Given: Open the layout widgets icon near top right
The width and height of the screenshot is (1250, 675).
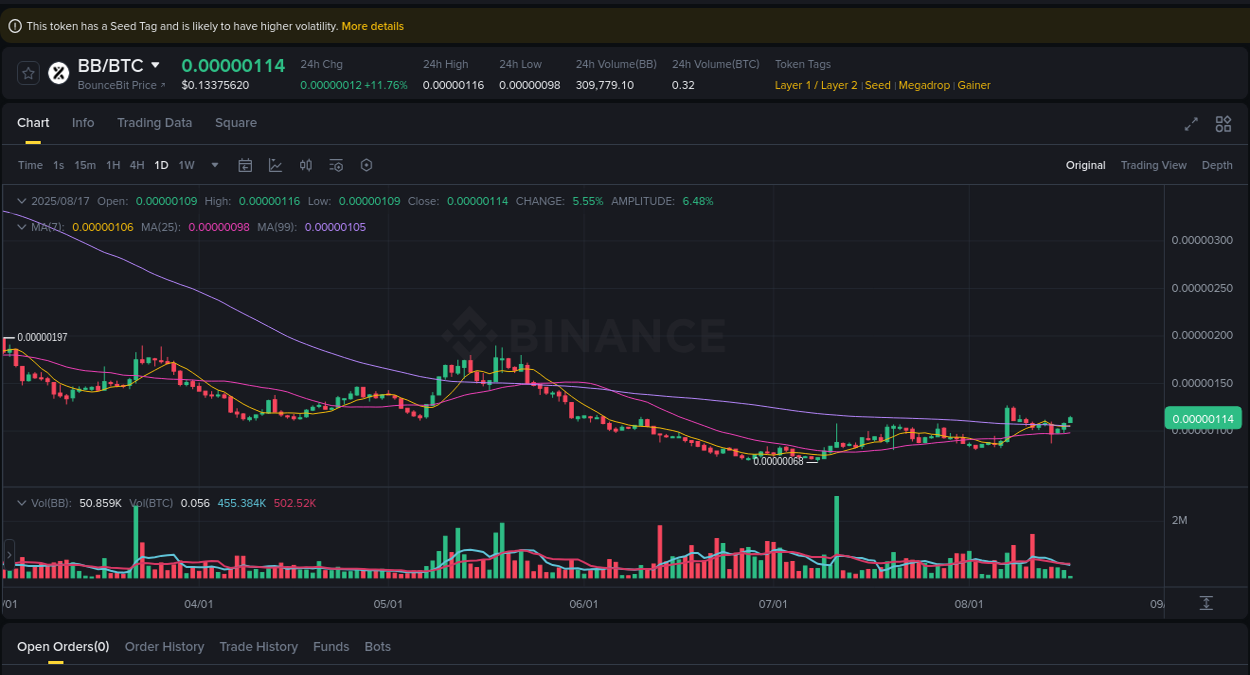Looking at the screenshot, I should tap(1223, 124).
